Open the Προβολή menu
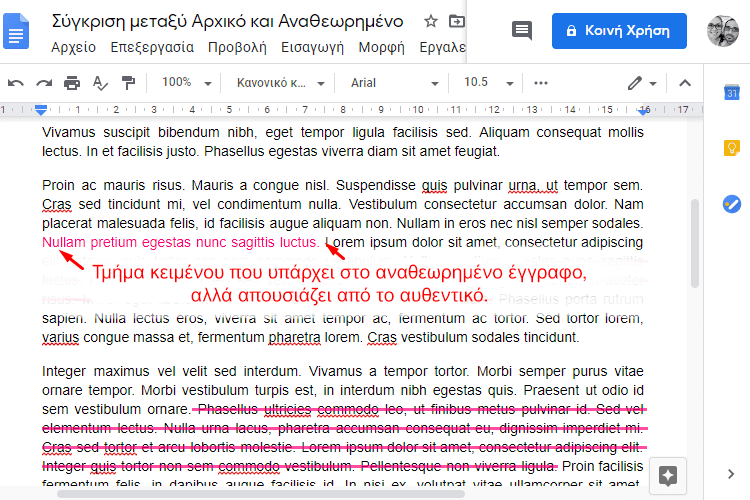Screen dimensions: 750x500 pyautogui.click(x=237, y=47)
